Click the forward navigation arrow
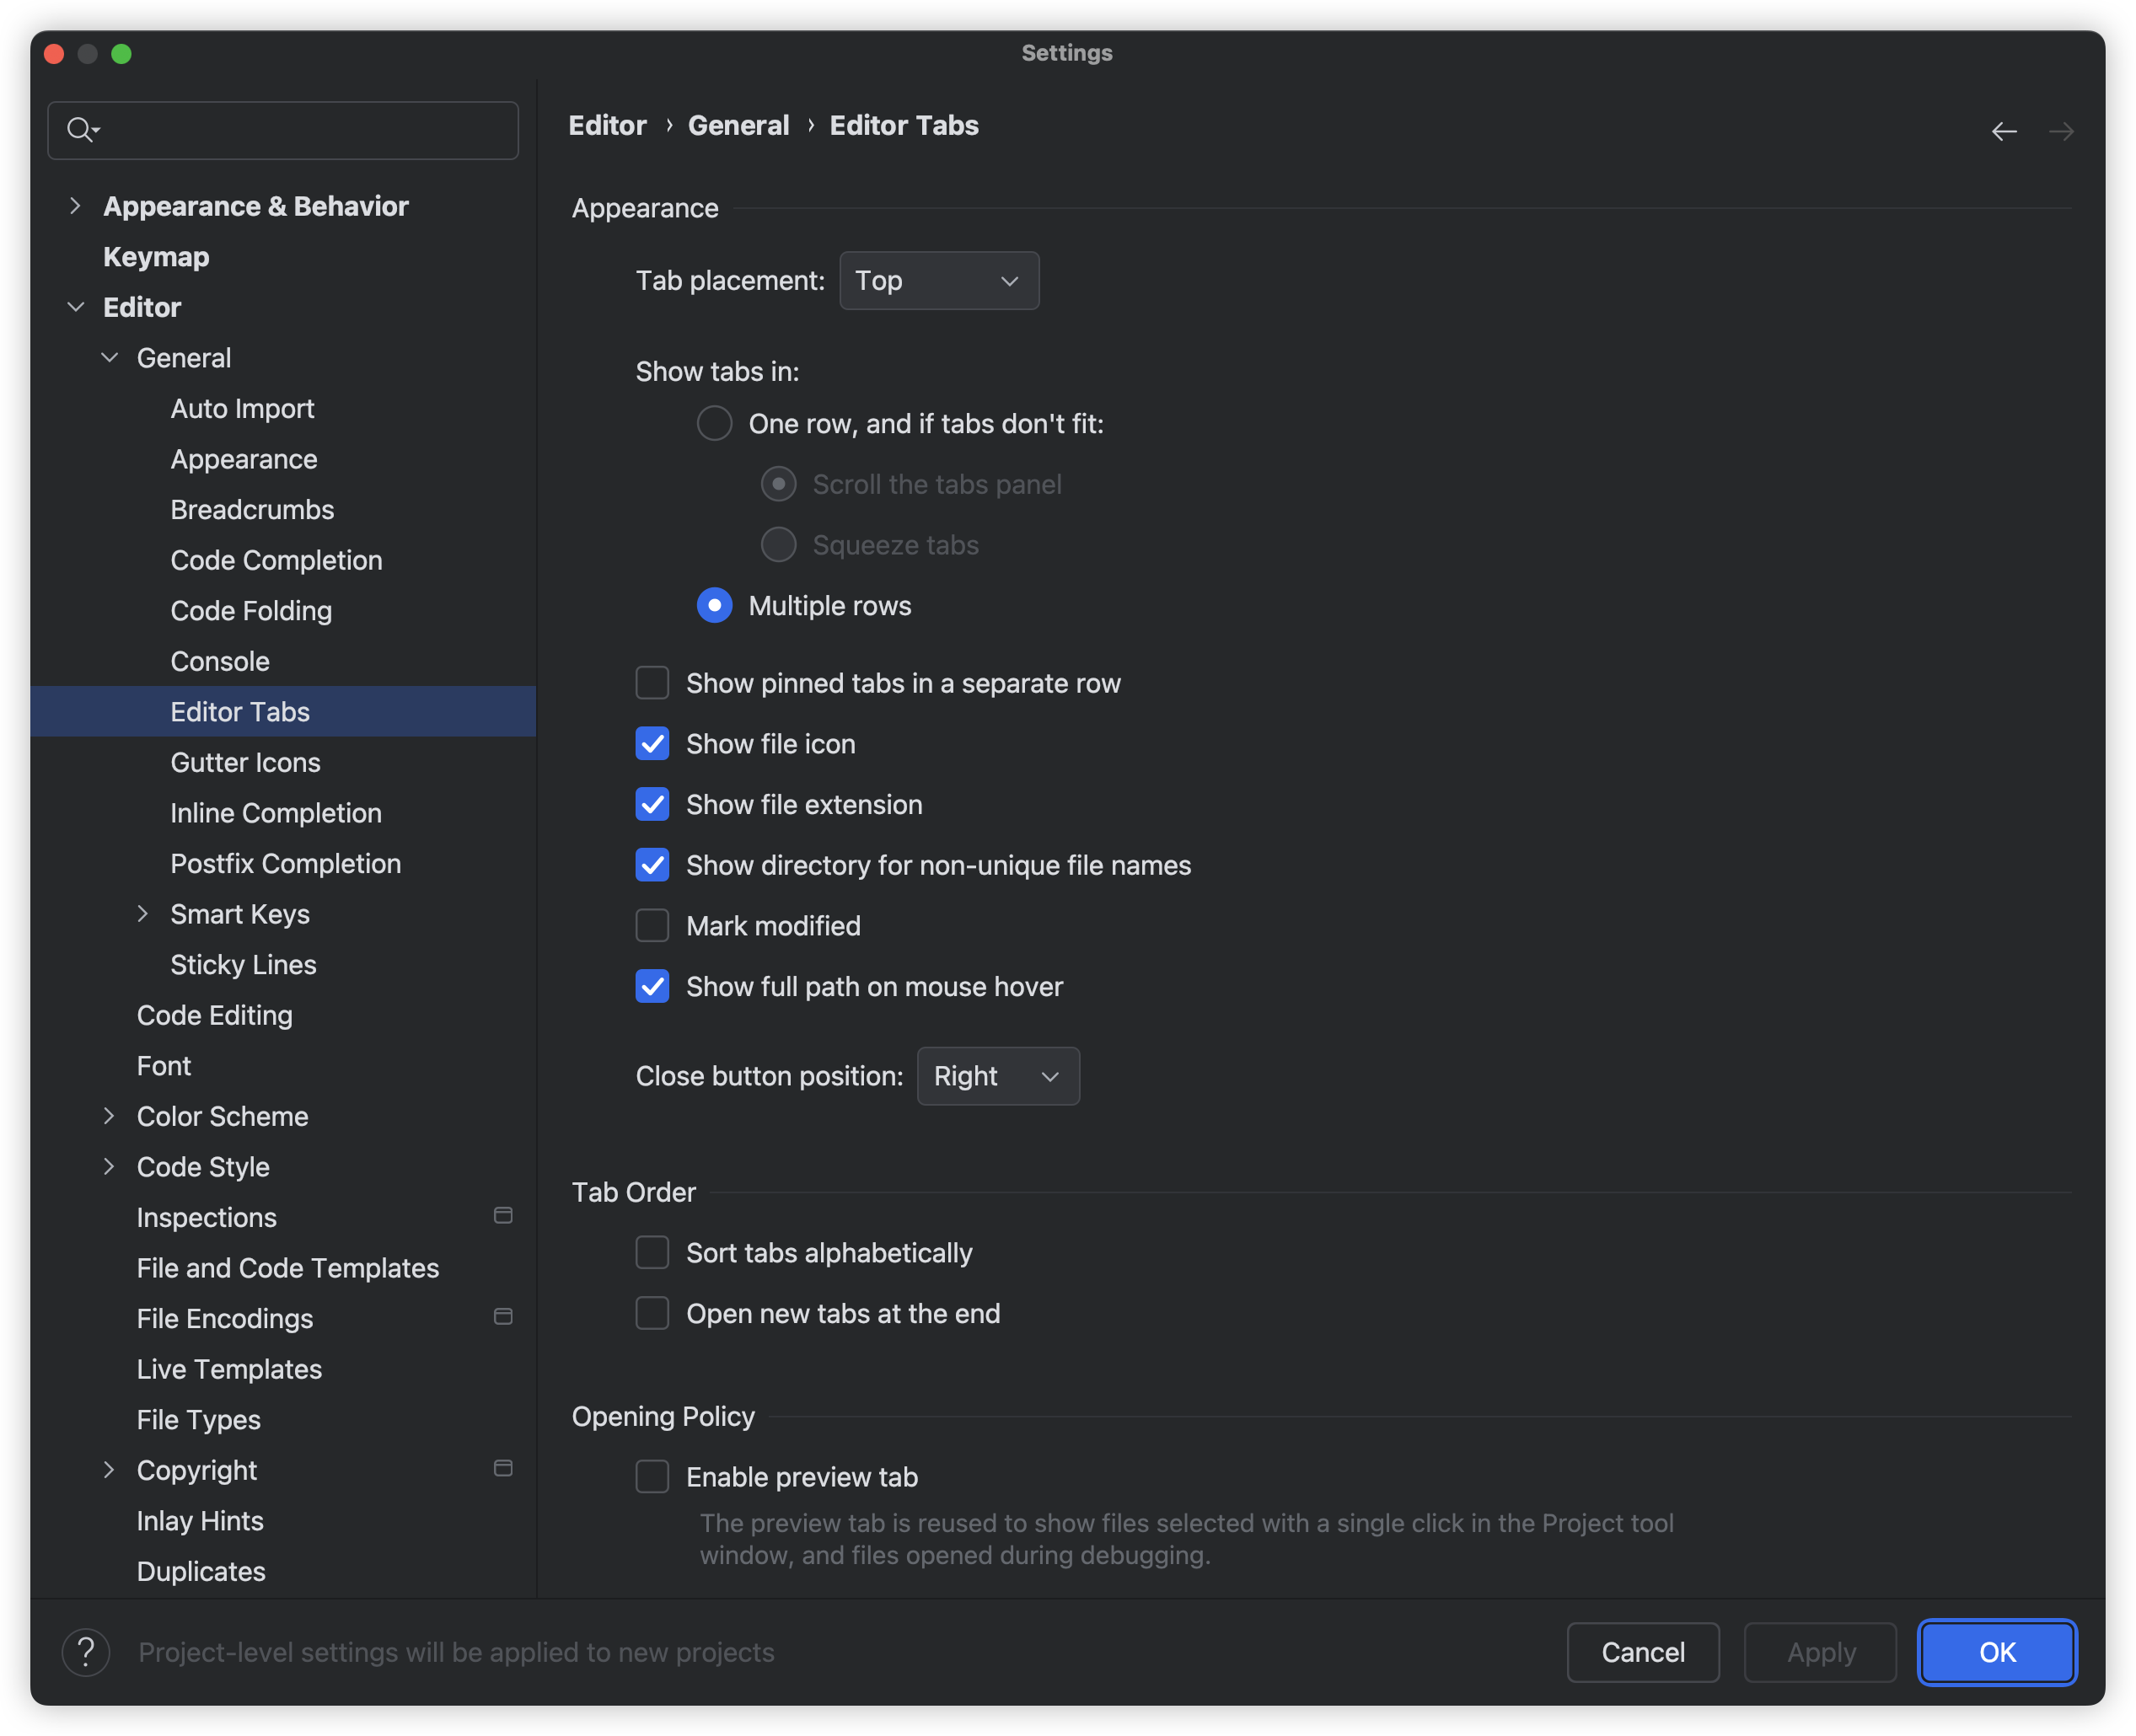 point(2060,131)
